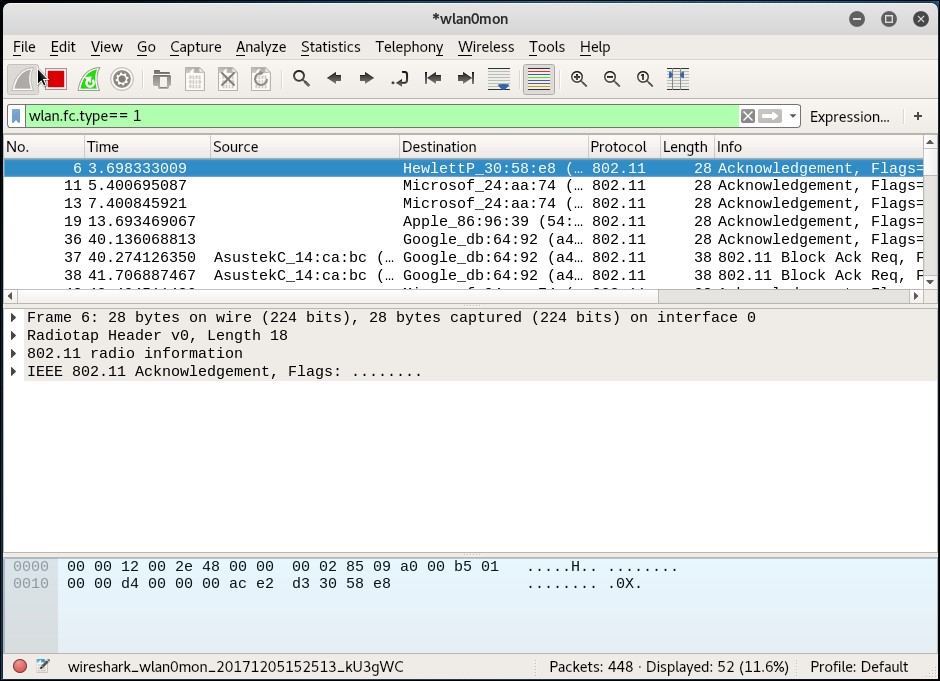Viewport: 940px width, 681px height.
Task: Click the capture file properties status icon
Action: [43, 665]
